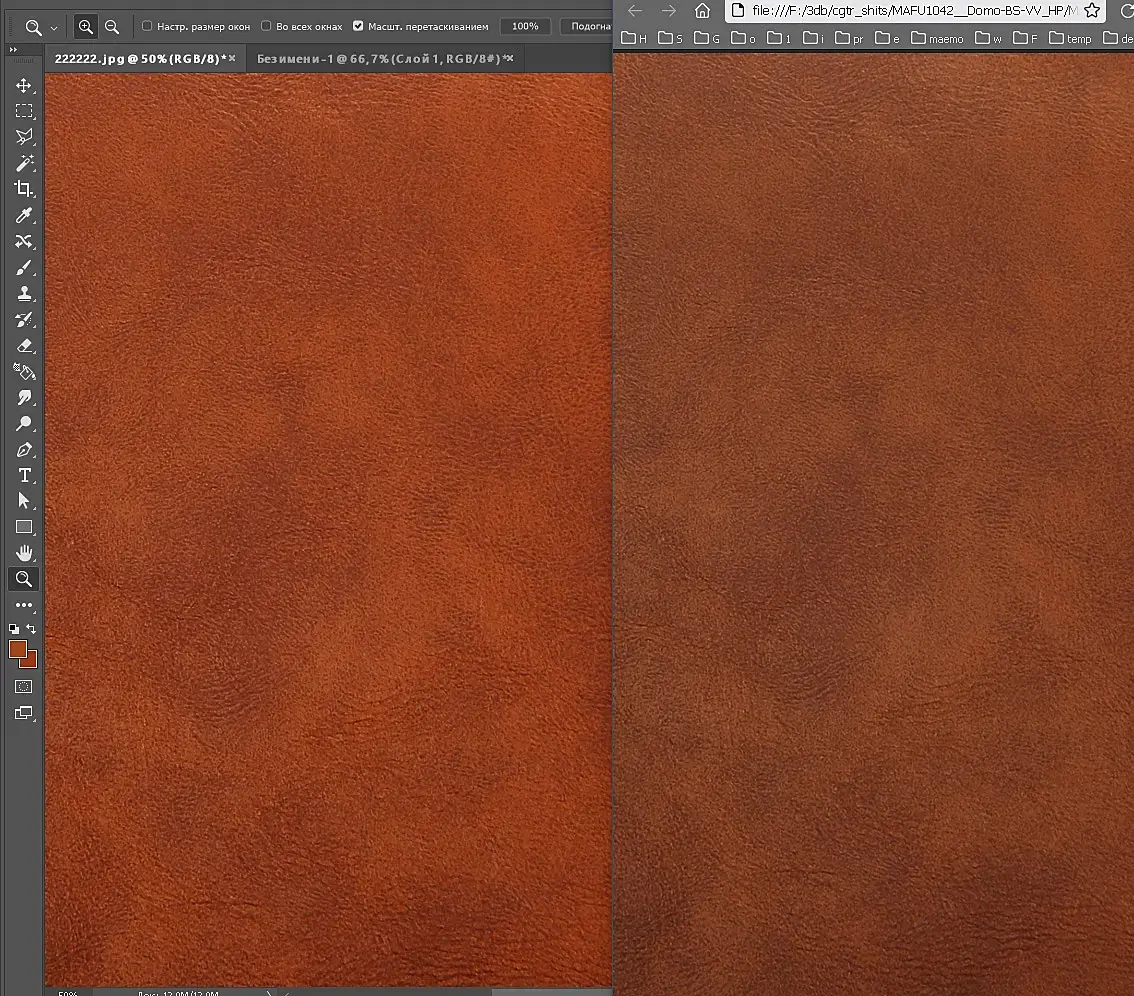1134x996 pixels.
Task: Select the Rectangle shape tool
Action: click(x=24, y=527)
